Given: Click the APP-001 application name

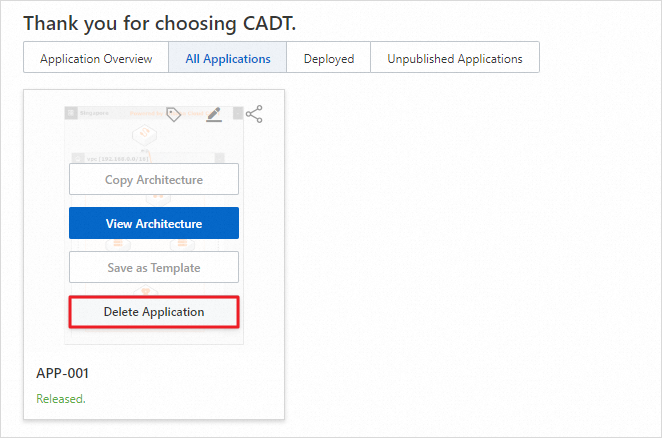Looking at the screenshot, I should click(x=62, y=373).
